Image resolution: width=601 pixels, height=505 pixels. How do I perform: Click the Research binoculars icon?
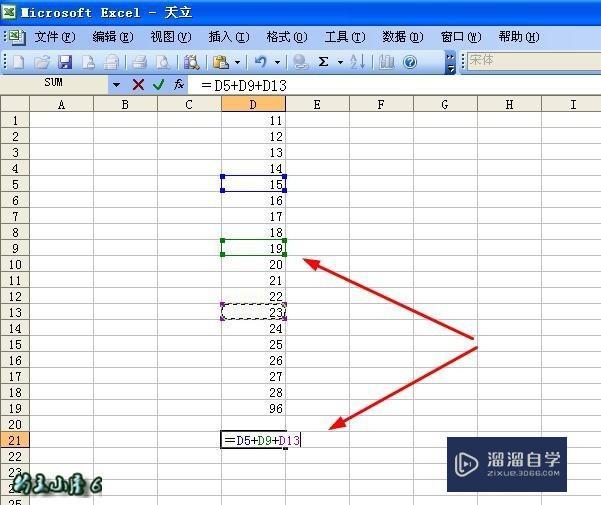pyautogui.click(x=191, y=62)
